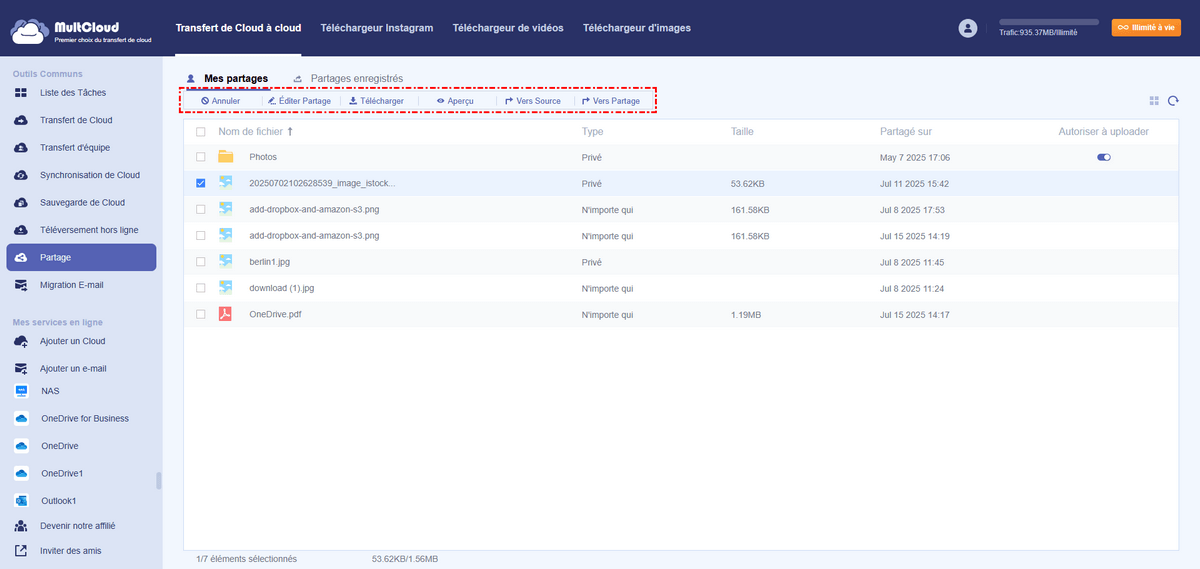Open Synchronisation de Cloud in sidebar

coord(89,175)
